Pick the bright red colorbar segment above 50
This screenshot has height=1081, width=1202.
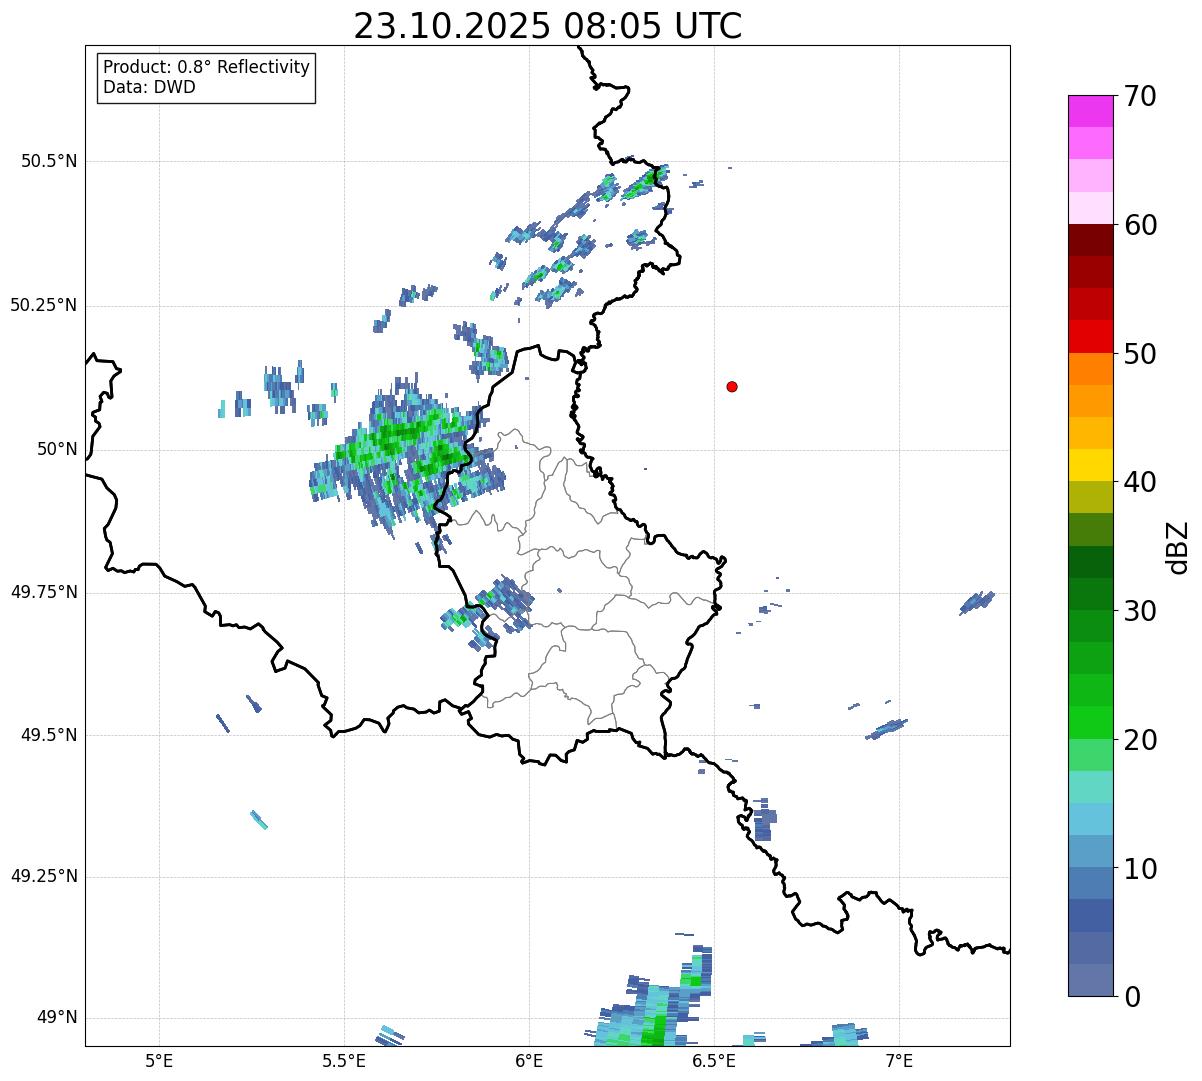coord(1090,336)
